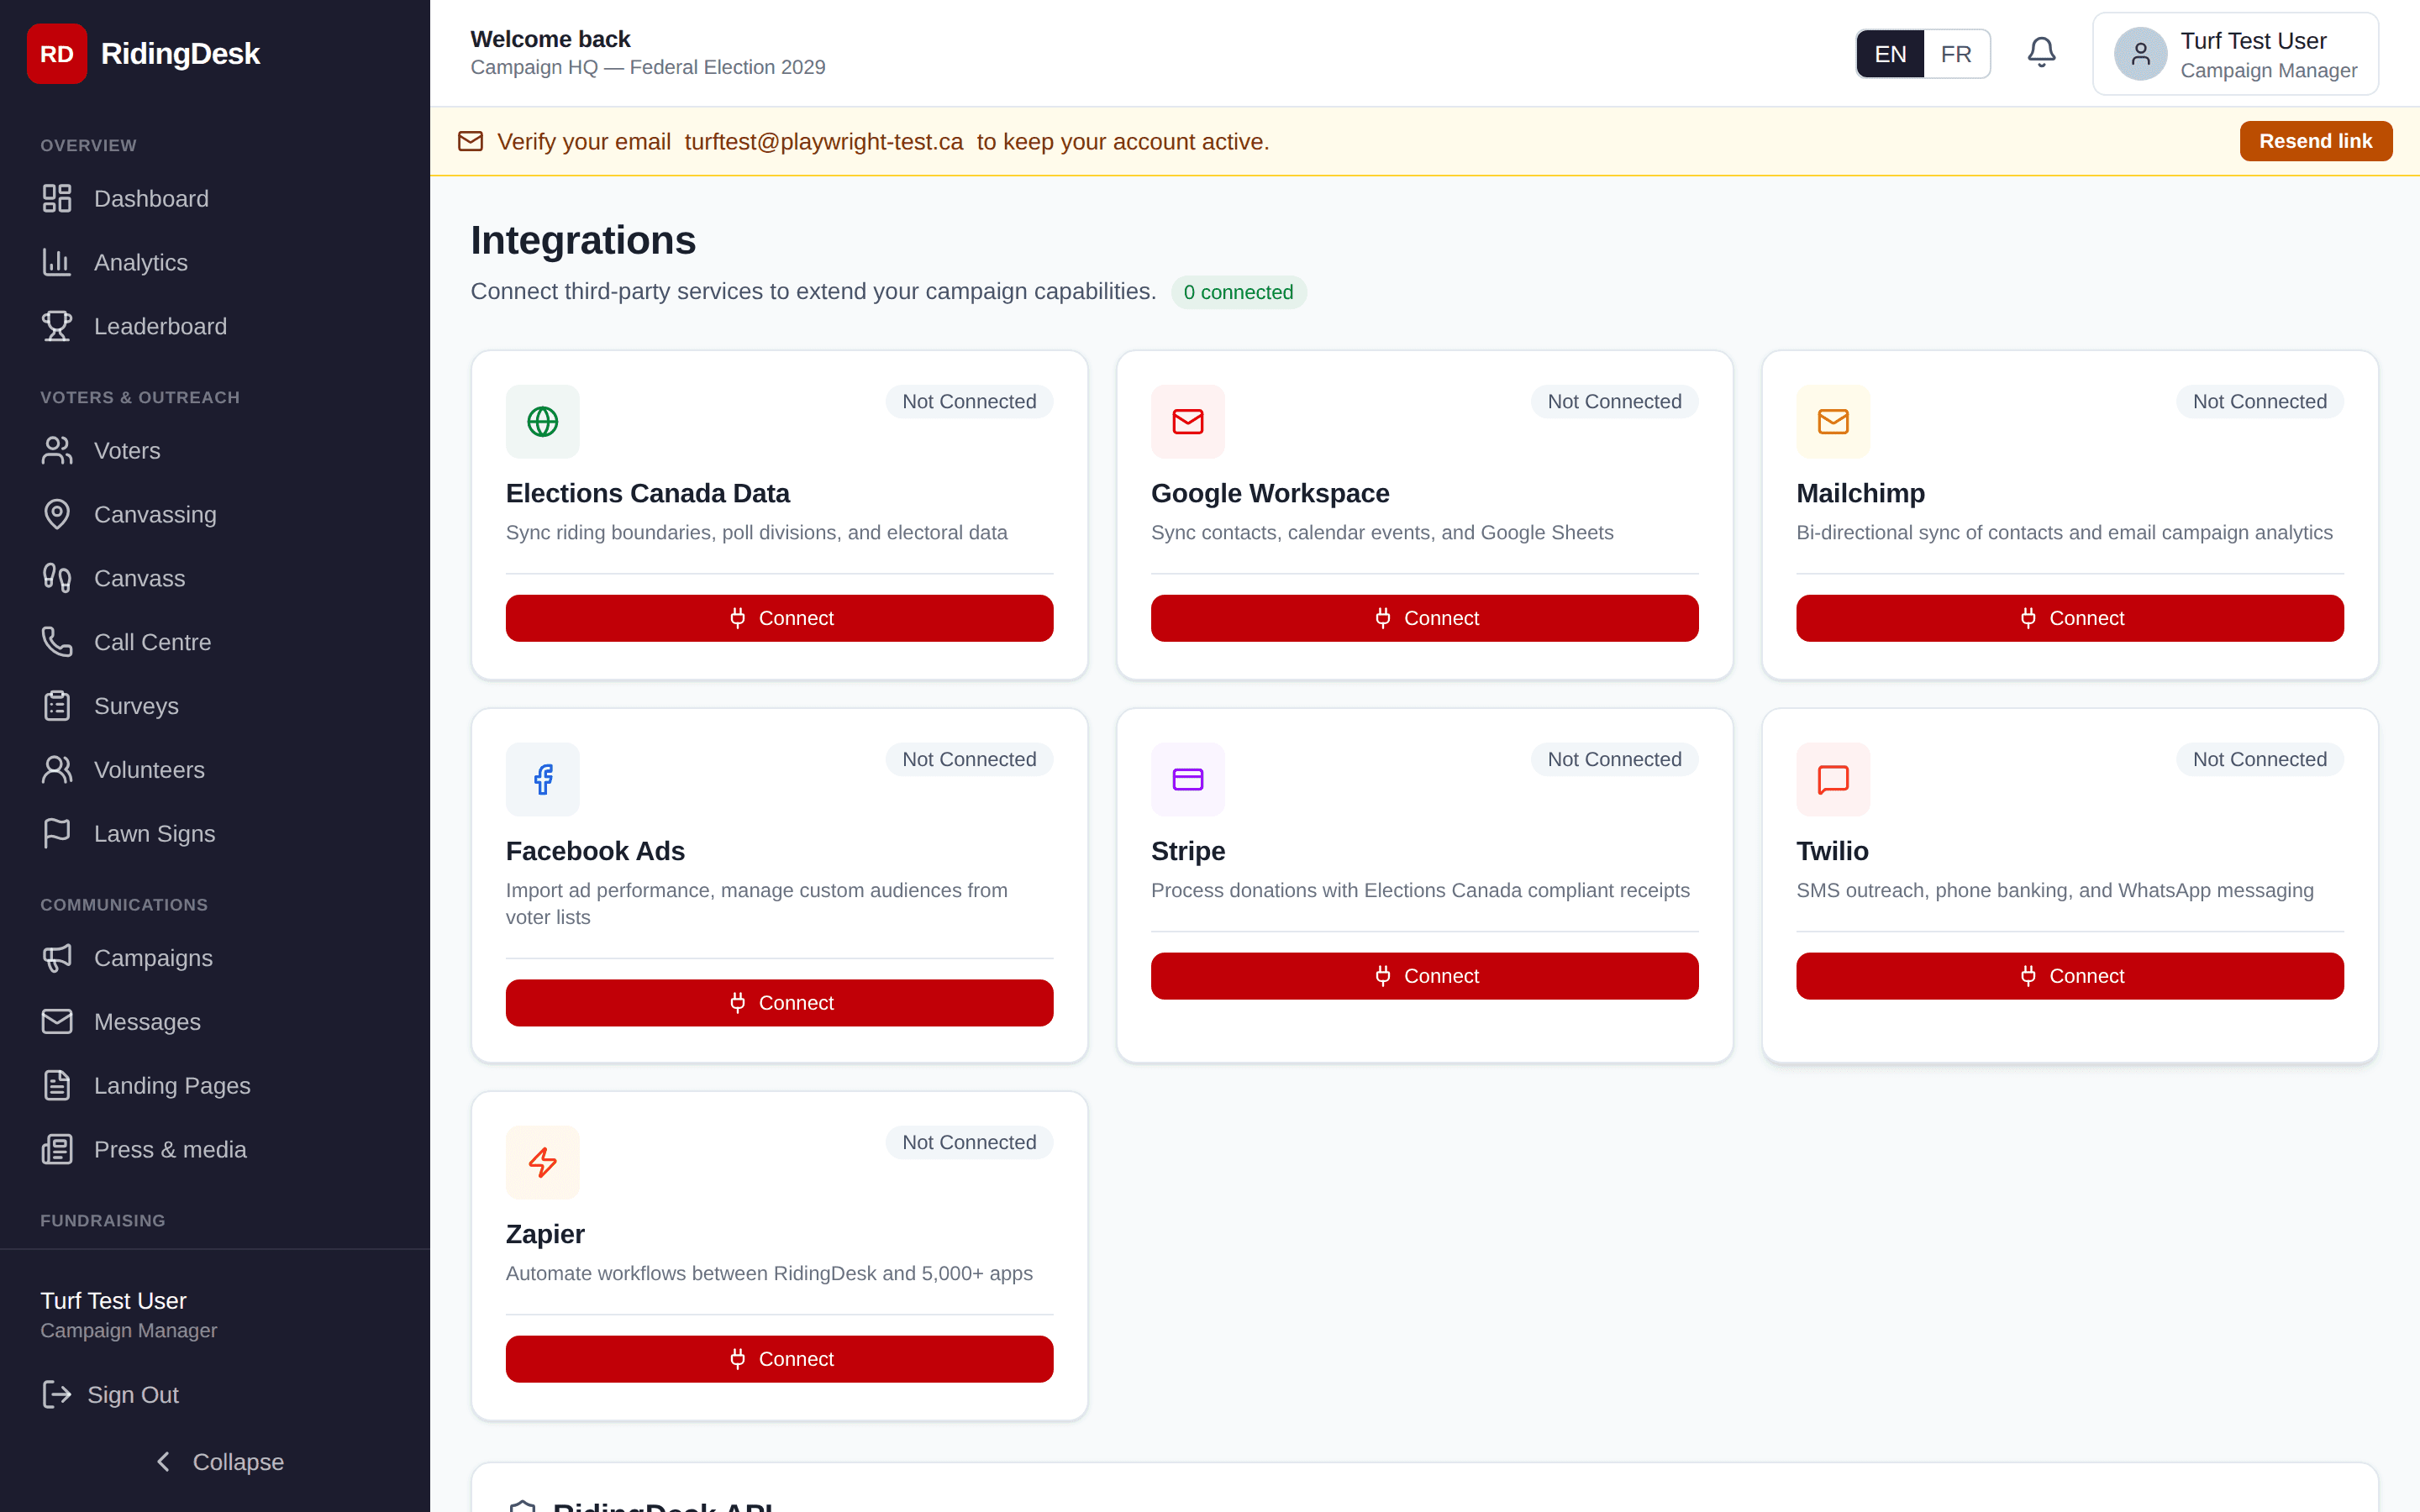Image resolution: width=2420 pixels, height=1512 pixels.
Task: Click the Lawn Signs flag icon
Action: click(57, 833)
